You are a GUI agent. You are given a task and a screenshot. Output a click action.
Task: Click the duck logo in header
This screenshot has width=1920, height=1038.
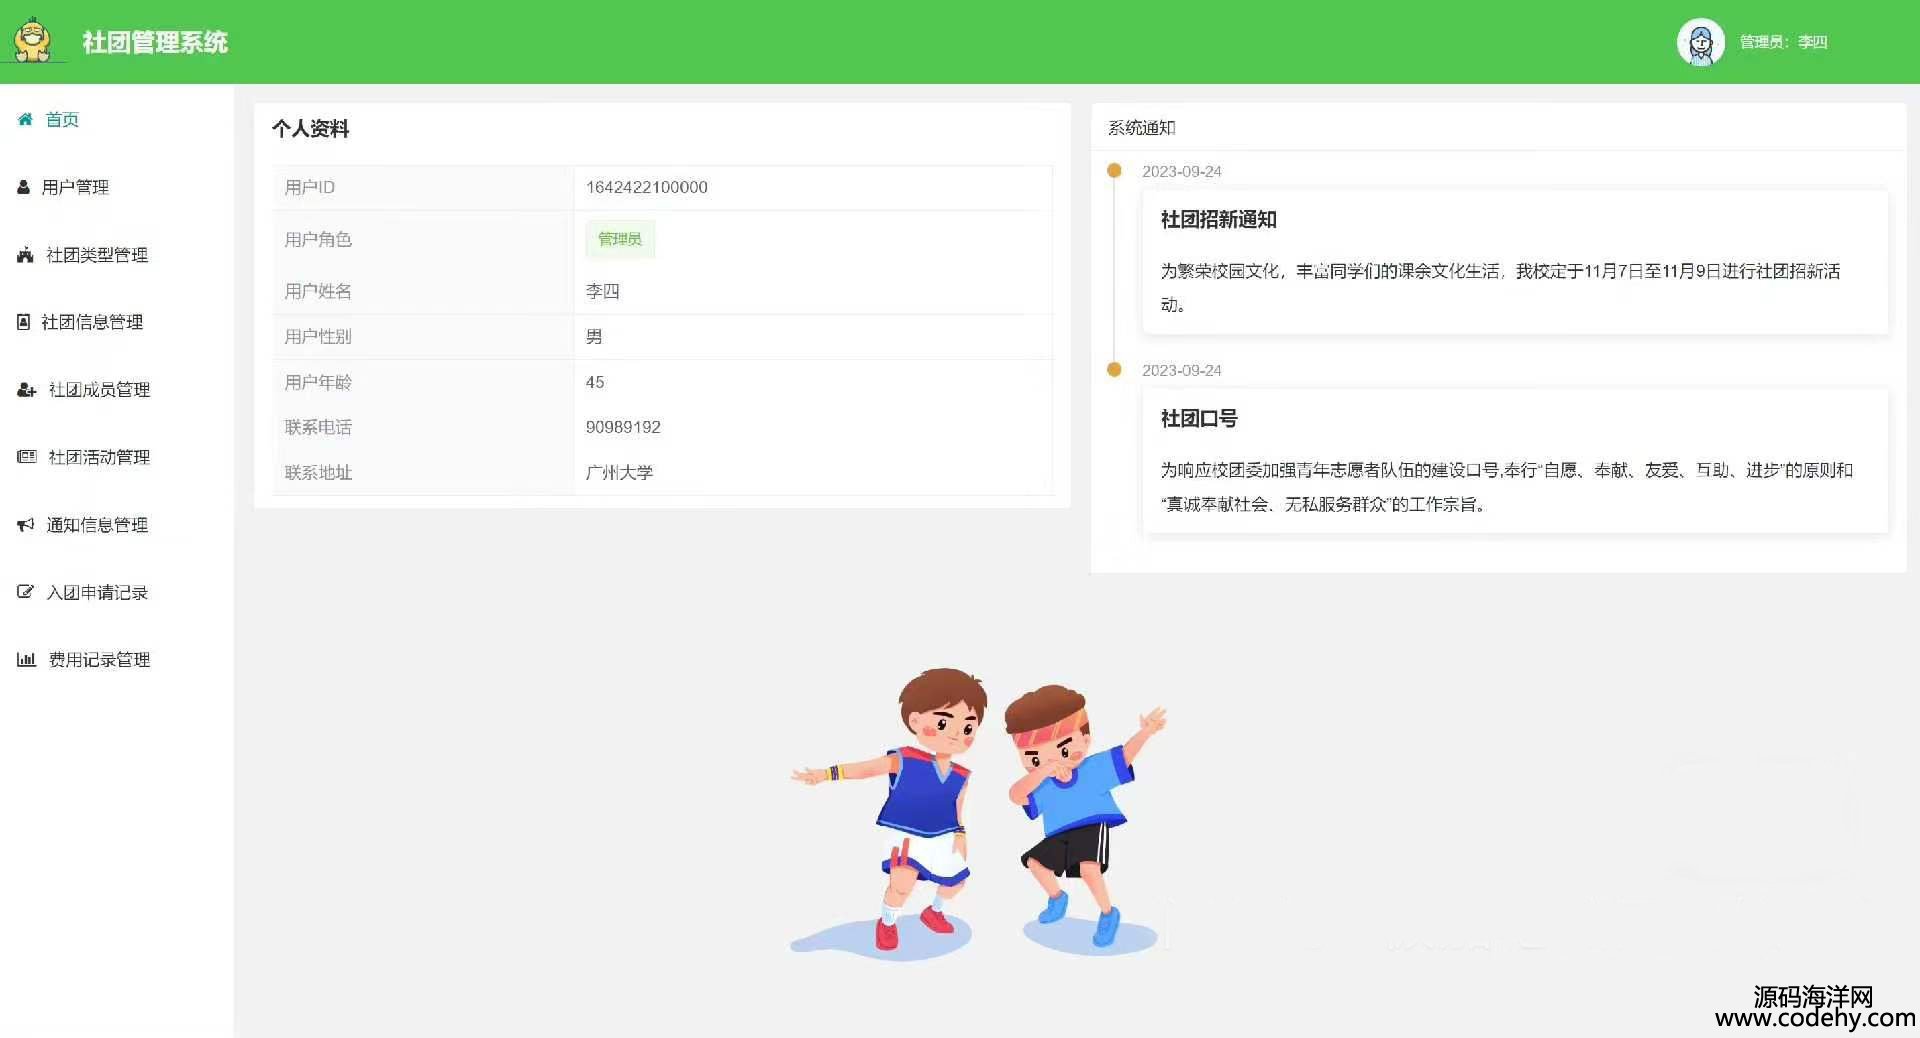[34, 41]
